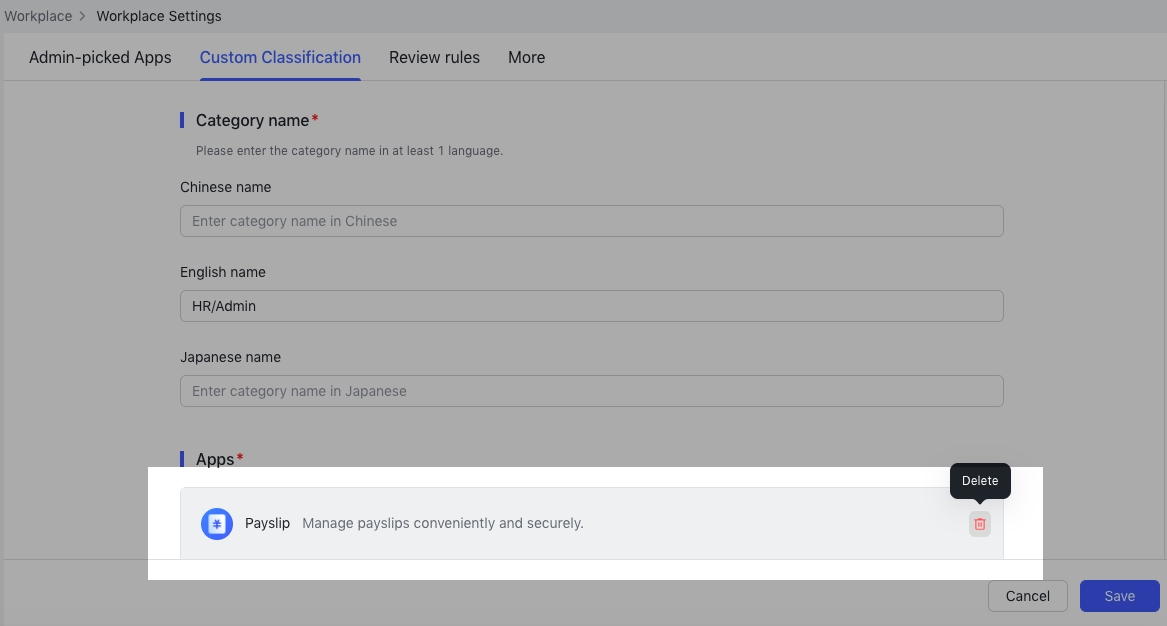
Task: Click the Apps section heading
Action: click(215, 459)
